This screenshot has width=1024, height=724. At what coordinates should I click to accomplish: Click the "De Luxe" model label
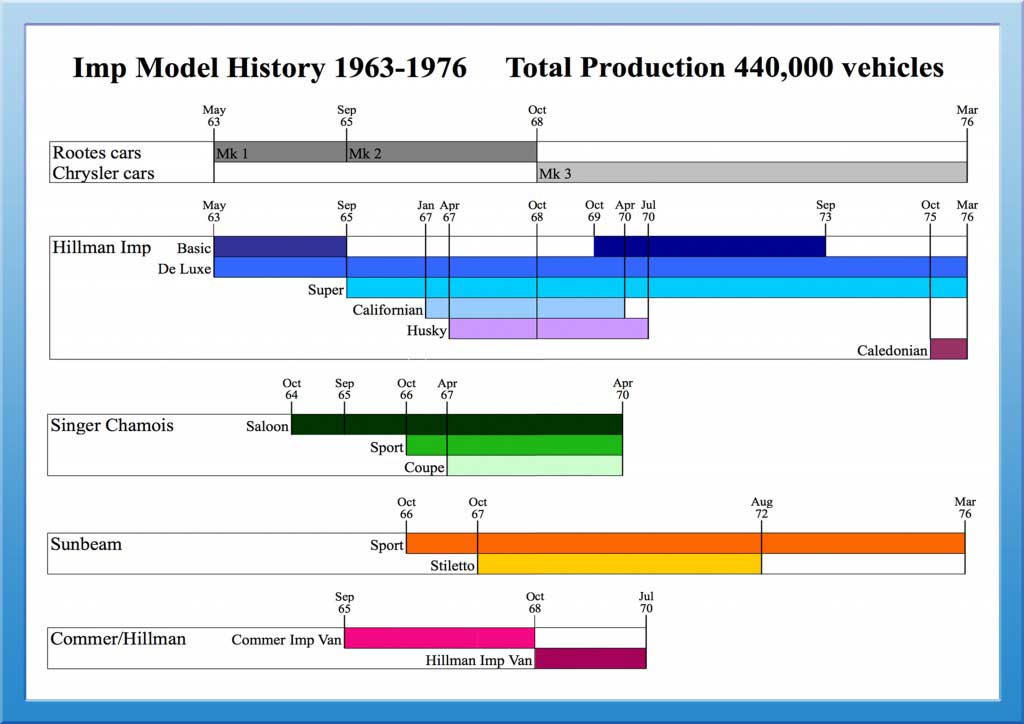(184, 269)
